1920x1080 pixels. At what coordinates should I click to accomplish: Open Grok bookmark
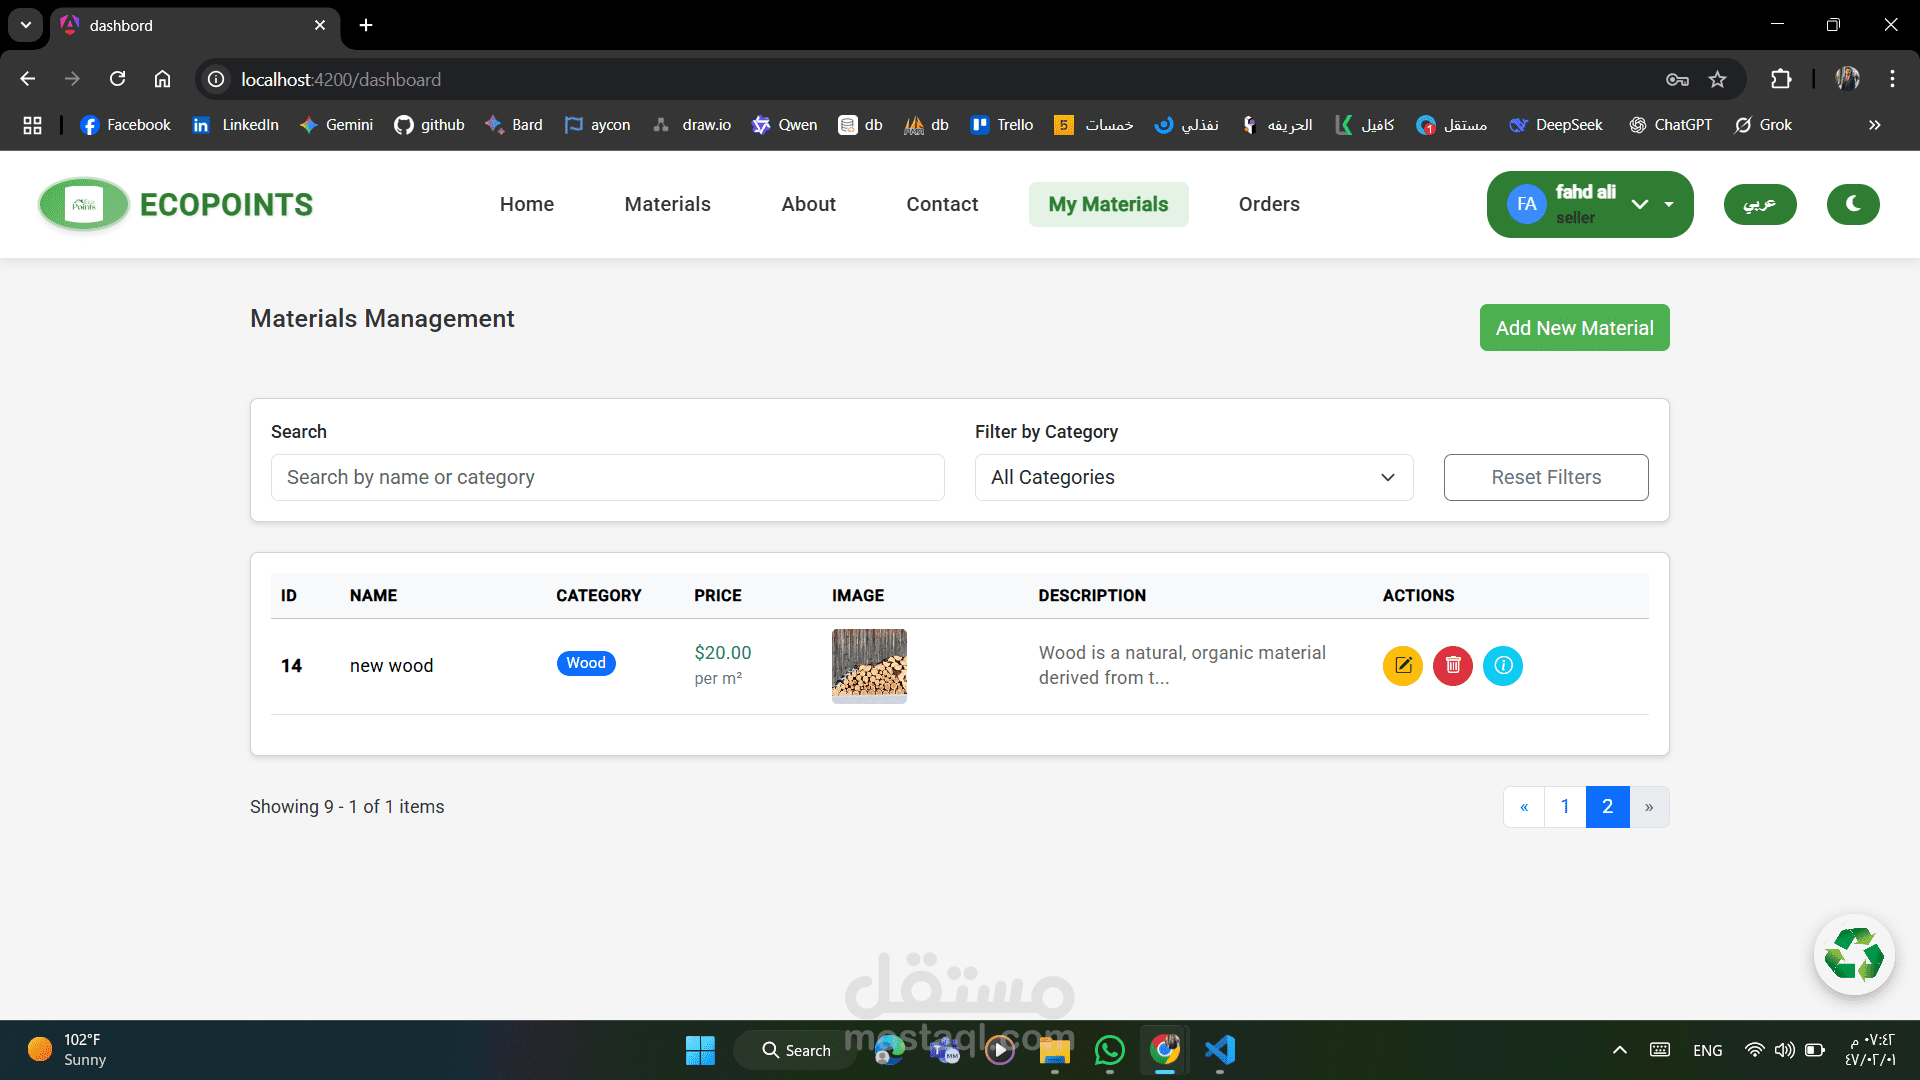[1763, 125]
